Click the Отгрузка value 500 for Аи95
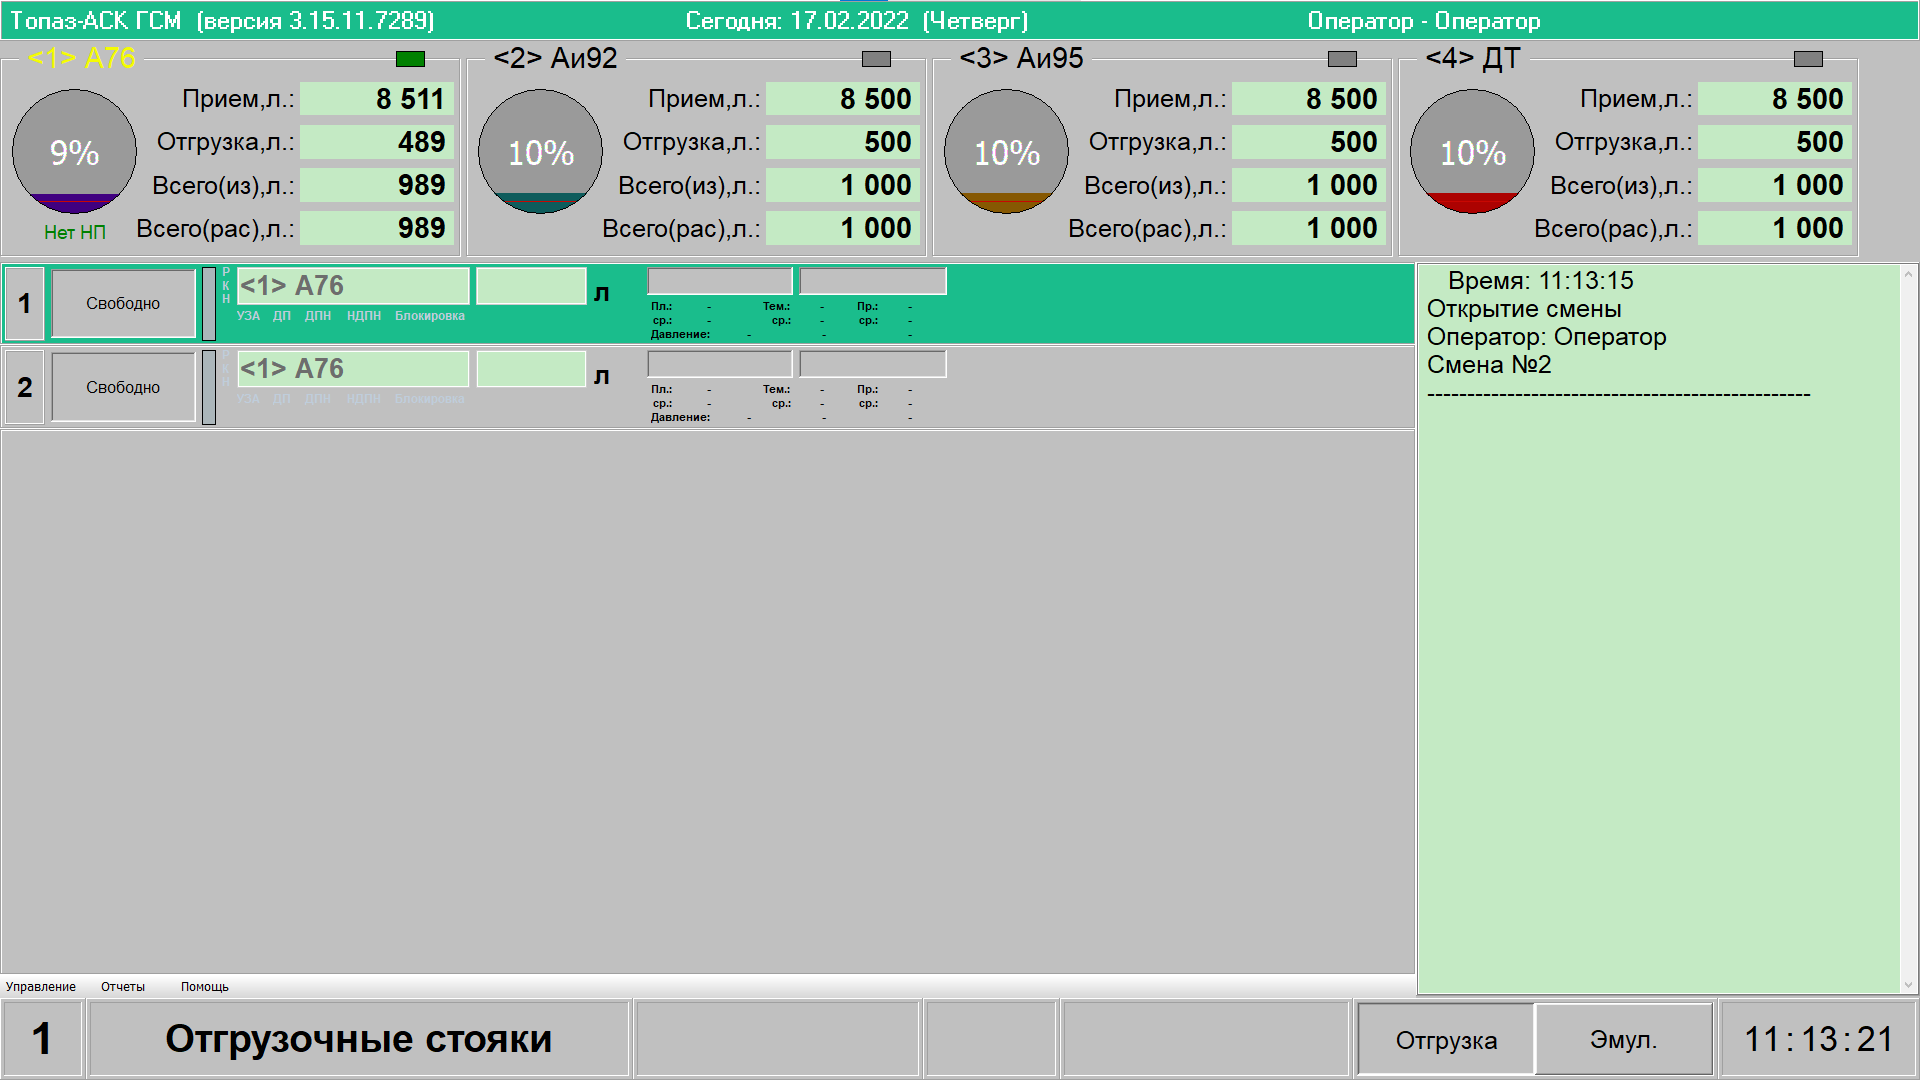The image size is (1920, 1080). pos(1309,142)
